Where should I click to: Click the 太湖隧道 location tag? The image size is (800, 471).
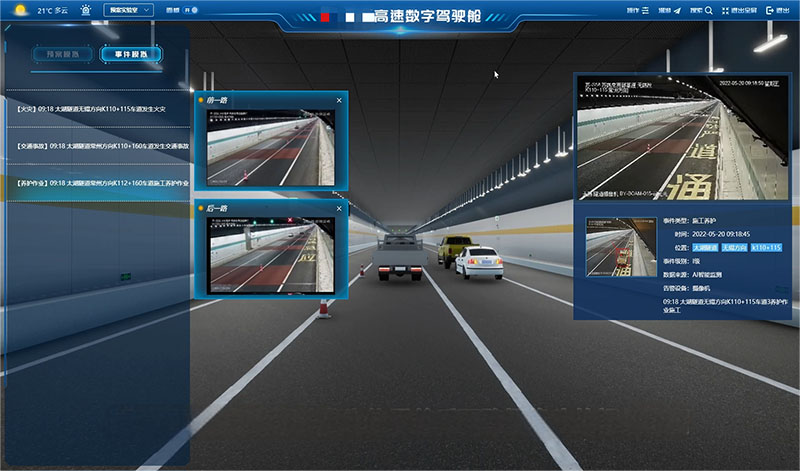706,246
